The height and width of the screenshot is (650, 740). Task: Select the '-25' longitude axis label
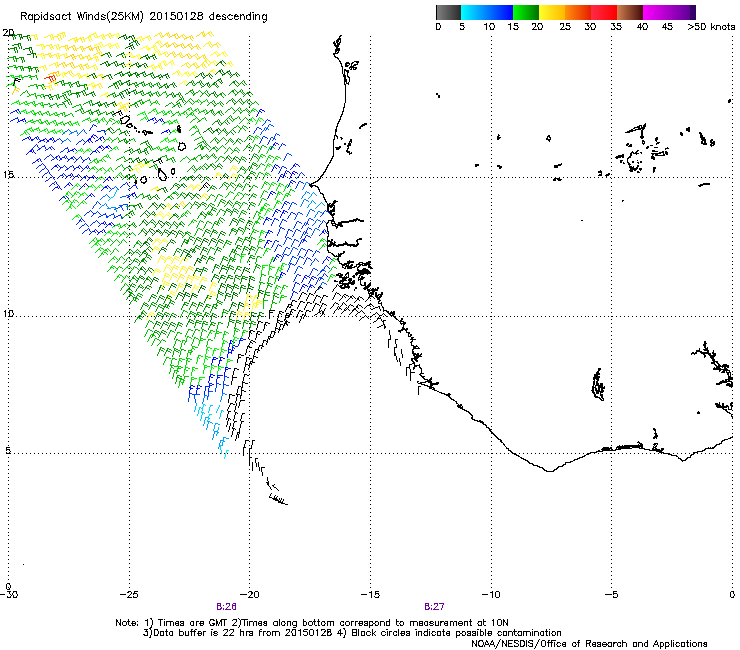(x=129, y=595)
